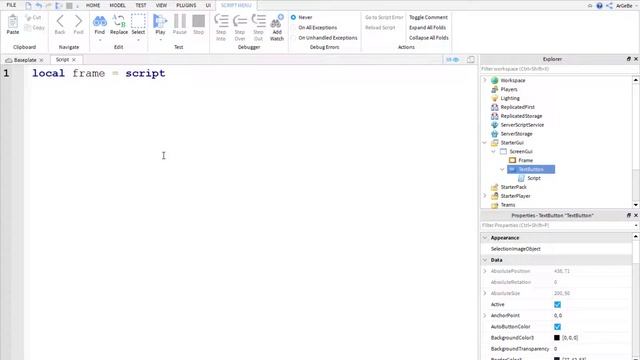Click the help question mark icon
Viewport: 640px width, 360px height.
point(599,5)
